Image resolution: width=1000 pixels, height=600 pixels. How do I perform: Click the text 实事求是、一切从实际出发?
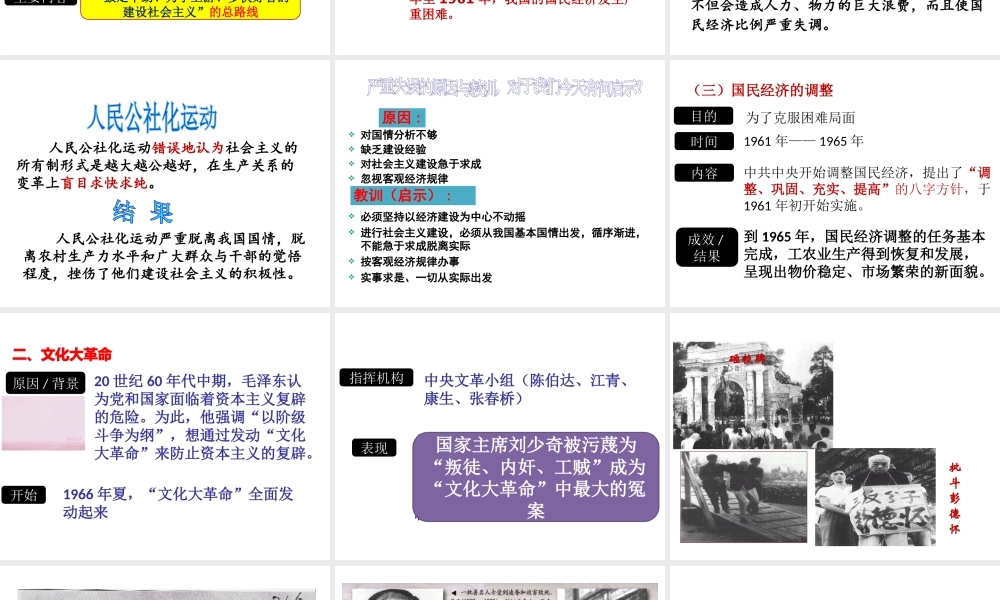pyautogui.click(x=426, y=277)
